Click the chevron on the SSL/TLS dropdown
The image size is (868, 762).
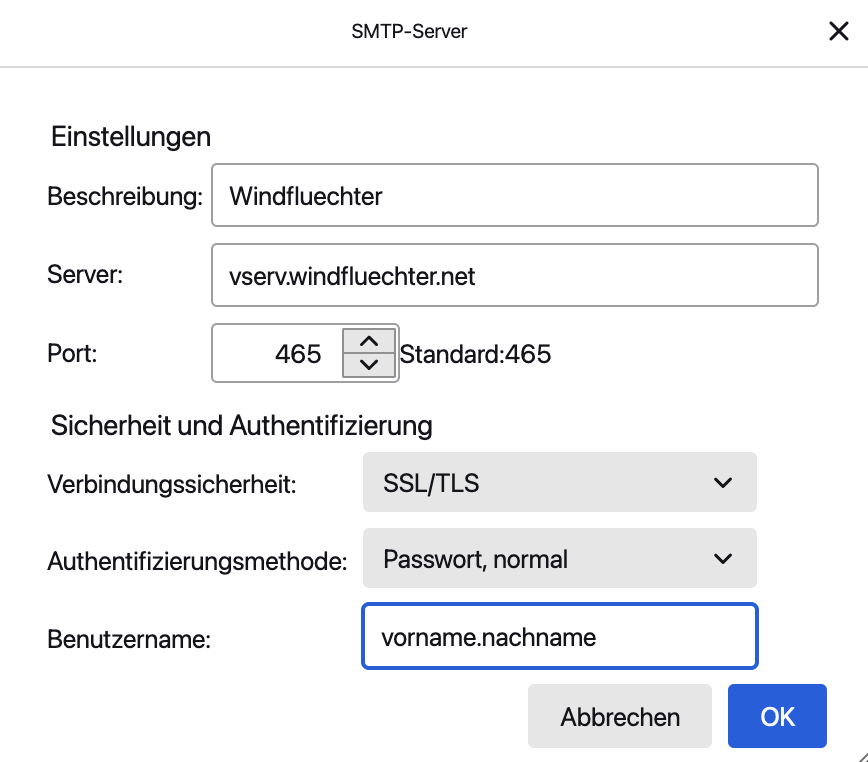tap(722, 483)
